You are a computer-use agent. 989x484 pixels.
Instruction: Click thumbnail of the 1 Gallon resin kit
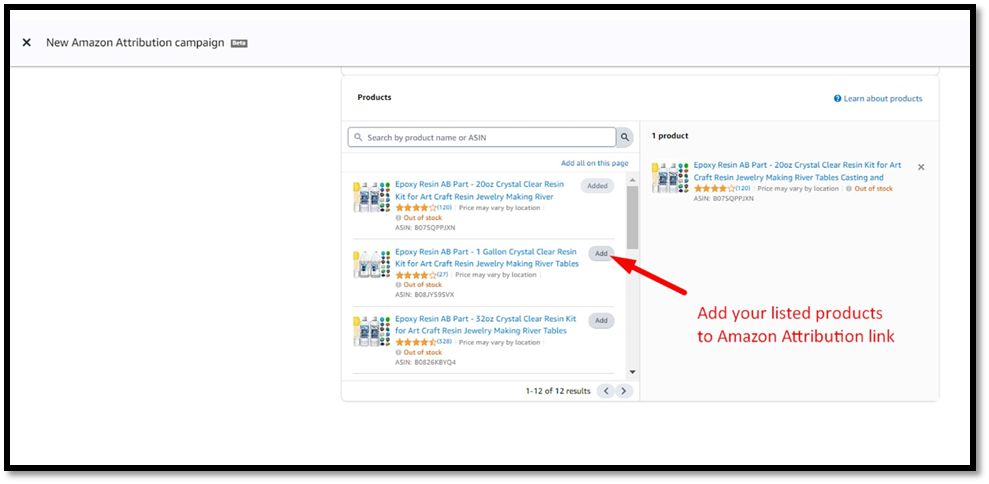point(372,264)
